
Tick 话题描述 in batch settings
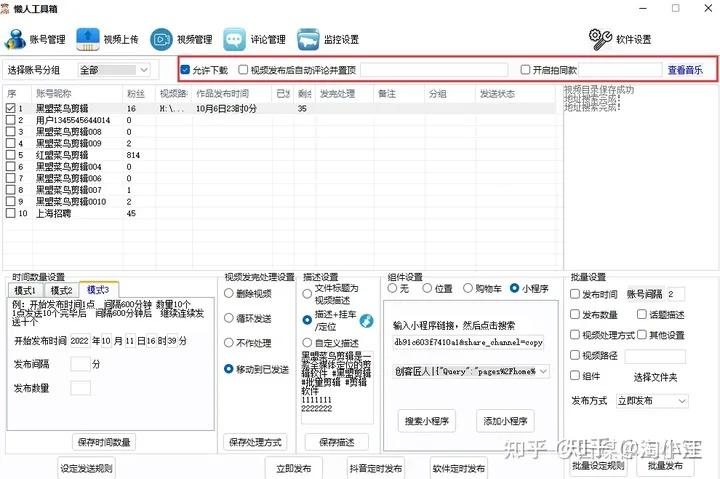pyautogui.click(x=641, y=314)
